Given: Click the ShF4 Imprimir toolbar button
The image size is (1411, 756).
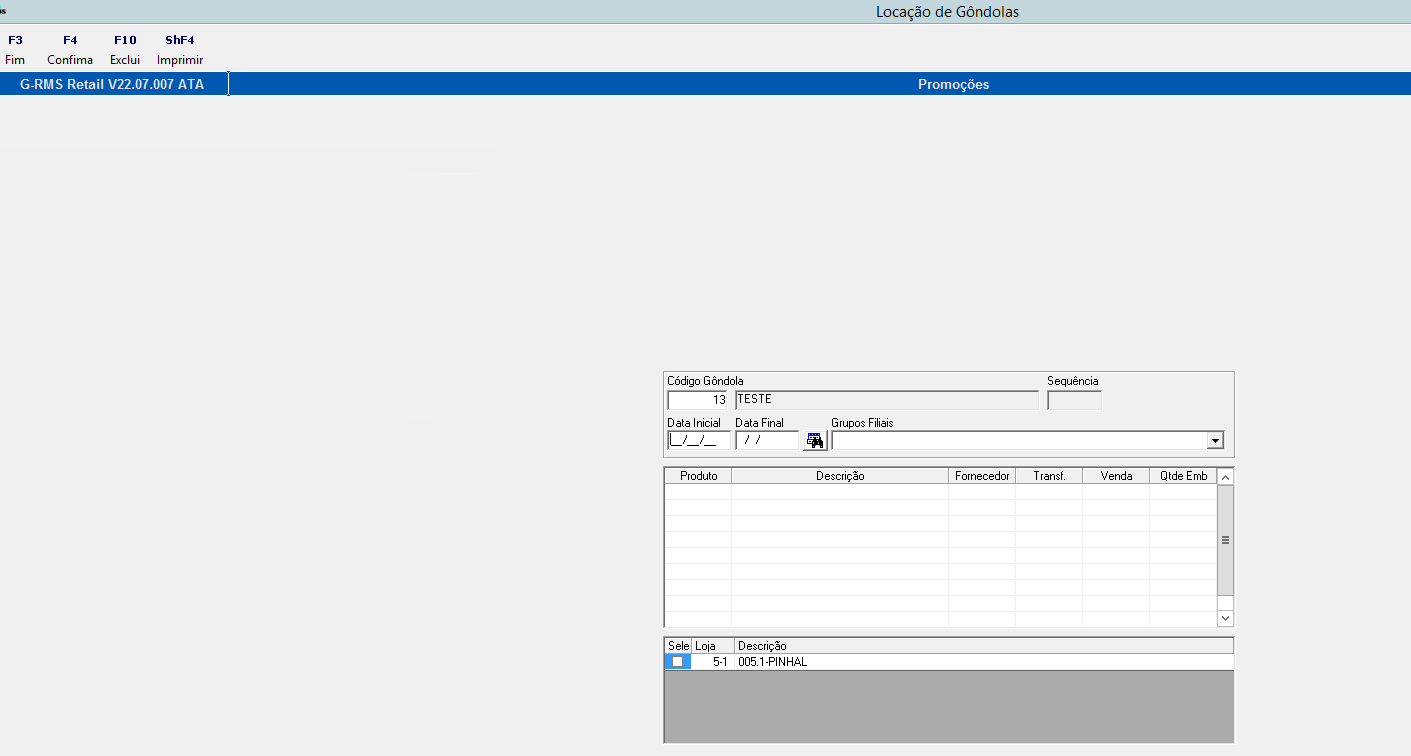Looking at the screenshot, I should pos(180,50).
